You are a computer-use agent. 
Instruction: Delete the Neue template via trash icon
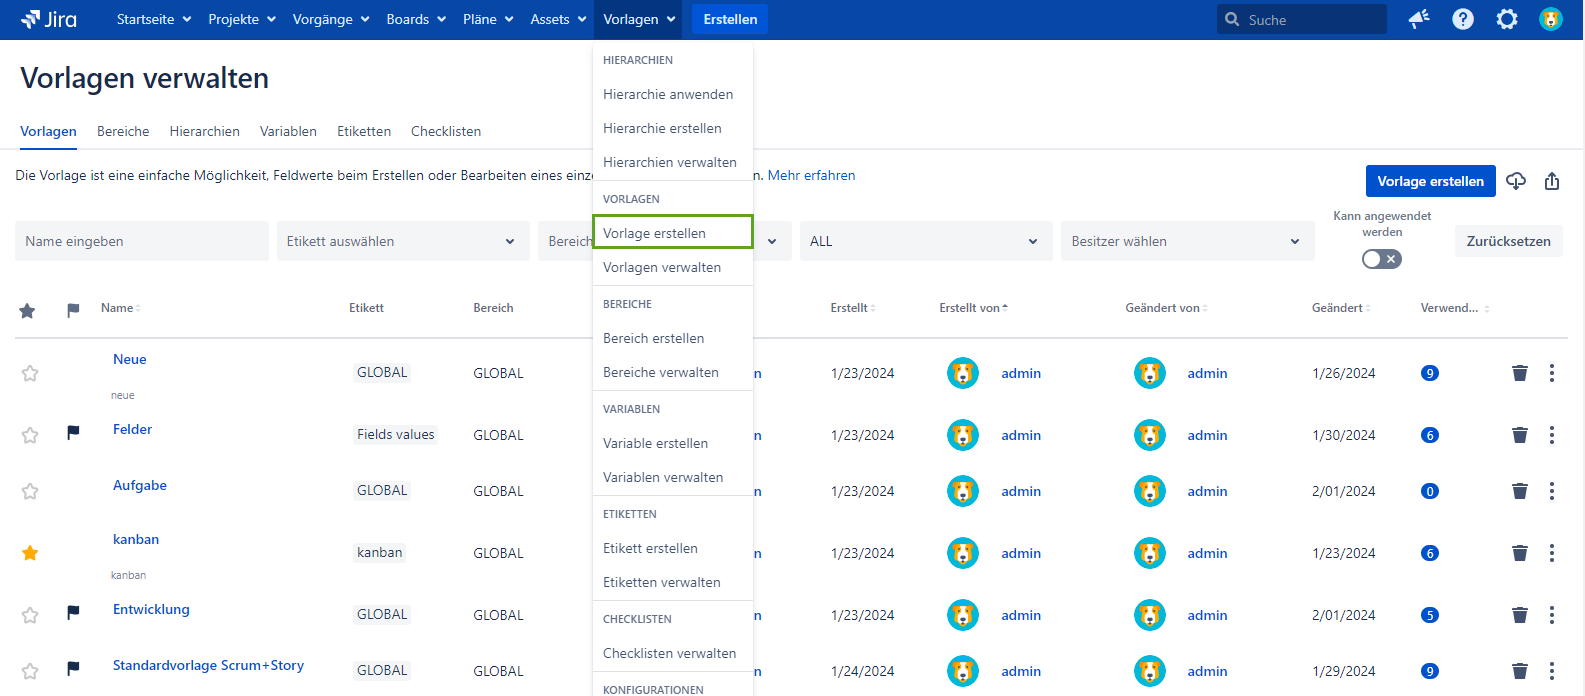(1519, 373)
